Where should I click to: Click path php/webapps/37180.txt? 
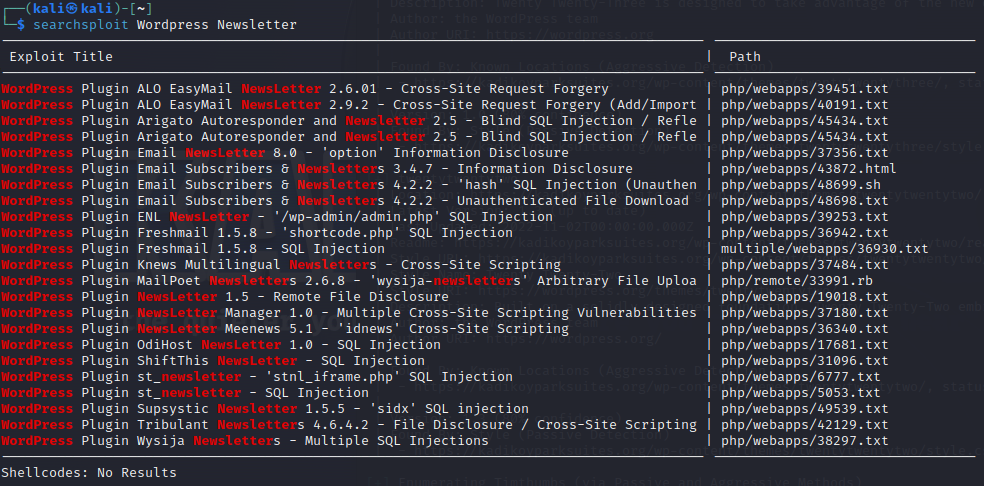click(x=805, y=313)
